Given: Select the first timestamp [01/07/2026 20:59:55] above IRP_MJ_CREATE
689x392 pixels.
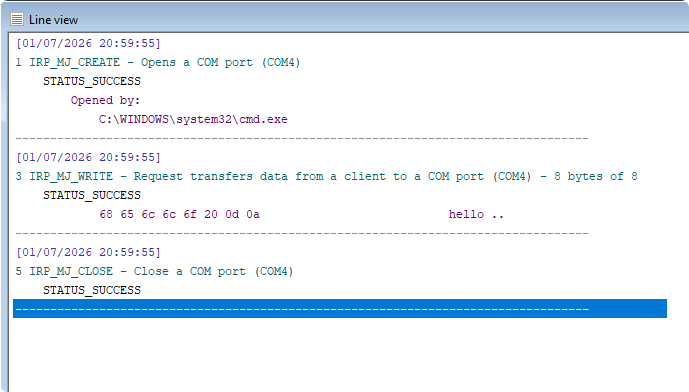Looking at the screenshot, I should click(x=88, y=43).
